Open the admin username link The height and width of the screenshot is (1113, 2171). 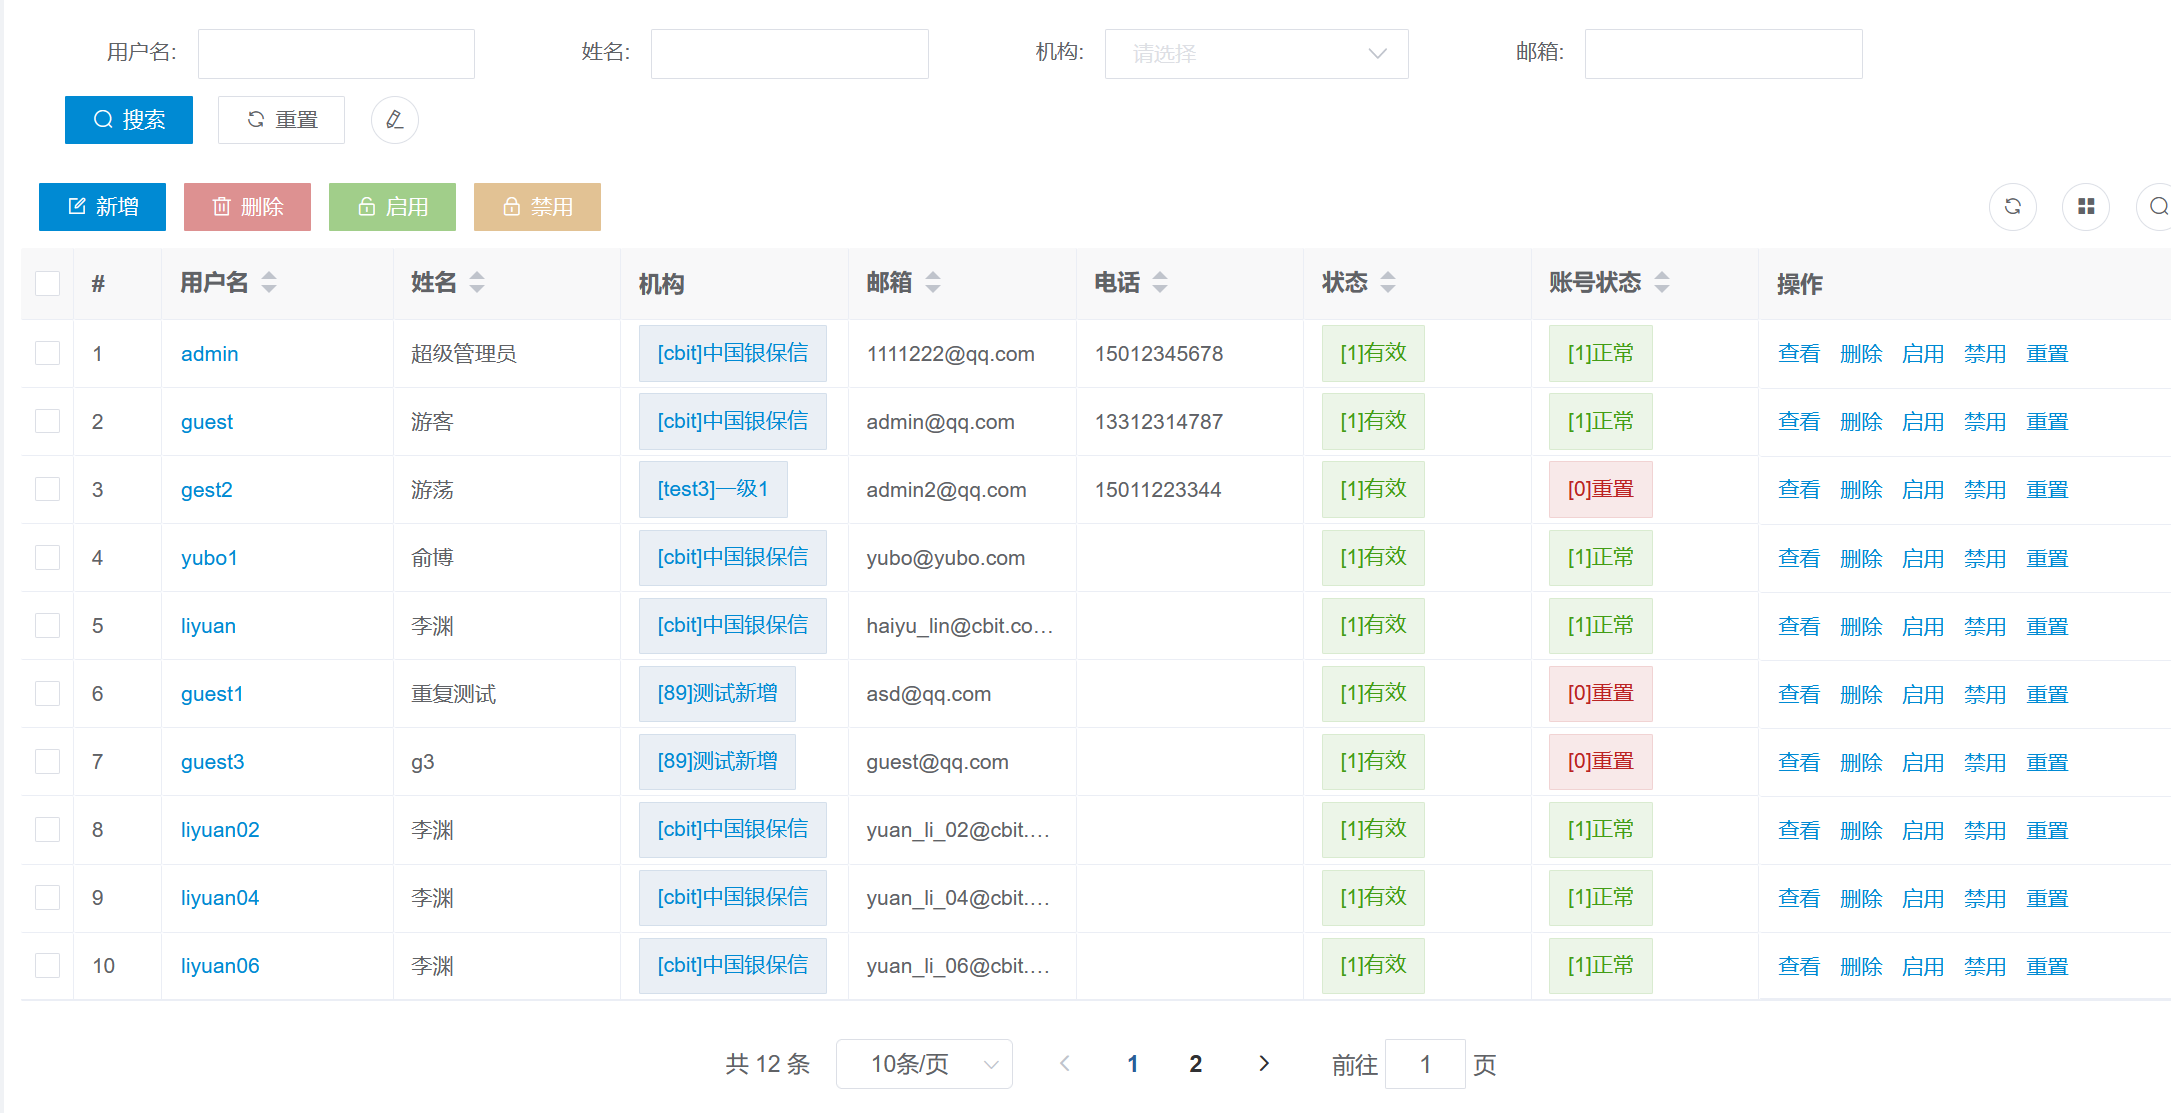209,354
